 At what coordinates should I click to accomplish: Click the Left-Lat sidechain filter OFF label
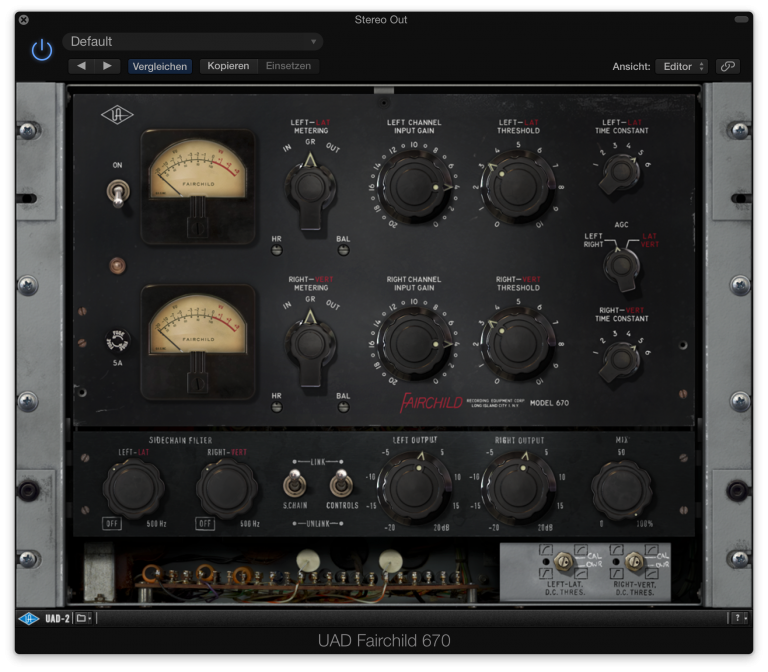(x=112, y=523)
